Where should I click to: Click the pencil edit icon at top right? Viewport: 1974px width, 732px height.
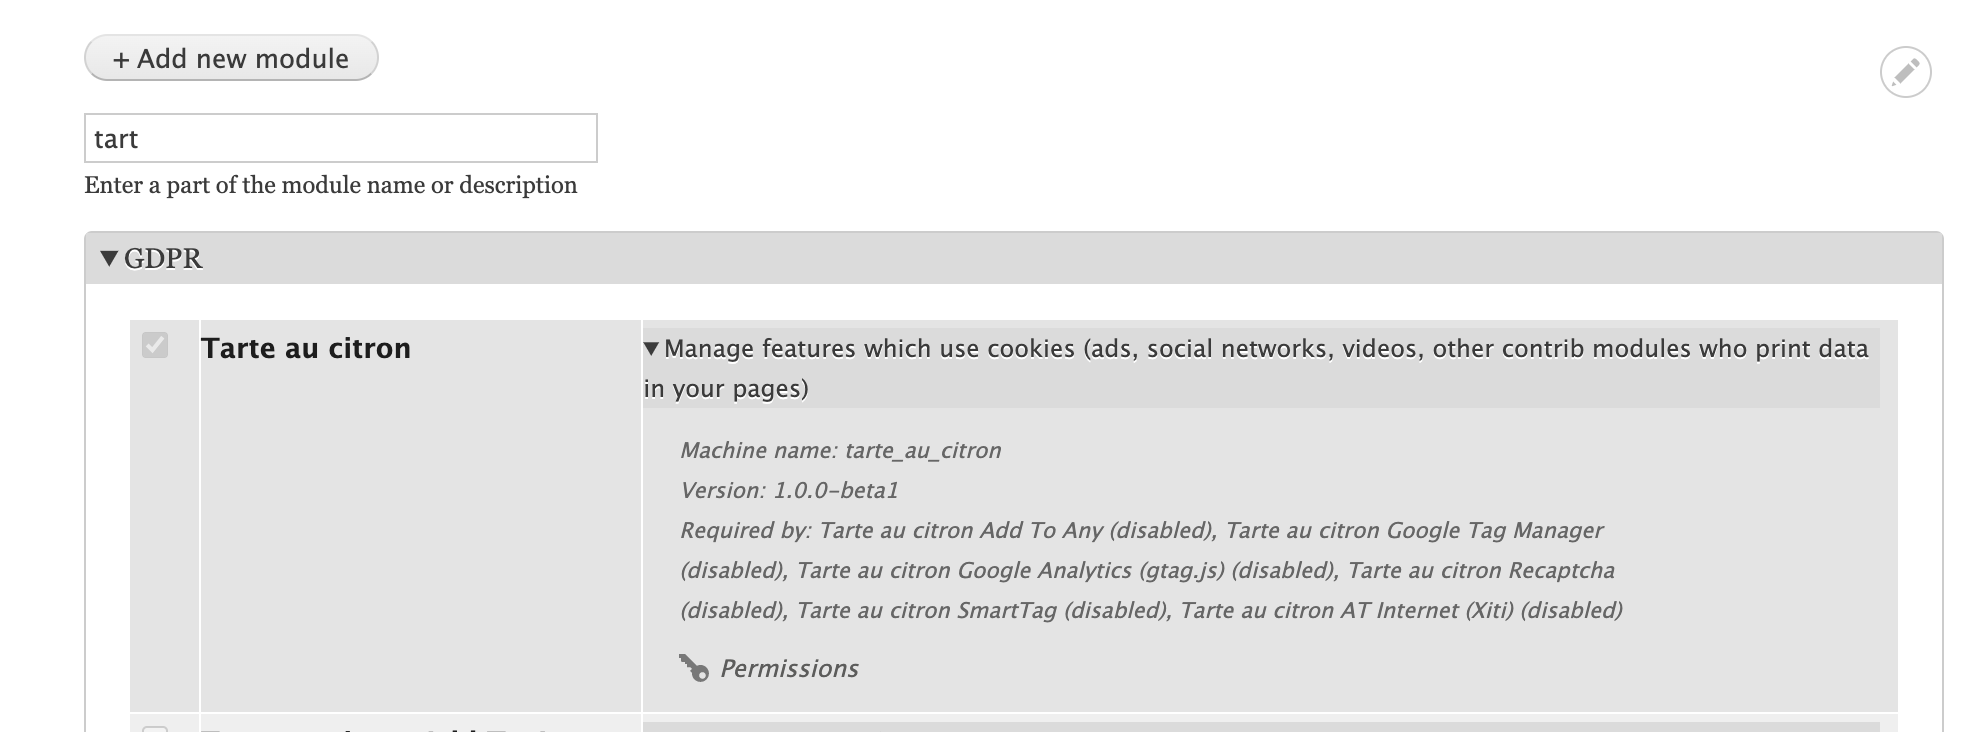pos(1904,71)
